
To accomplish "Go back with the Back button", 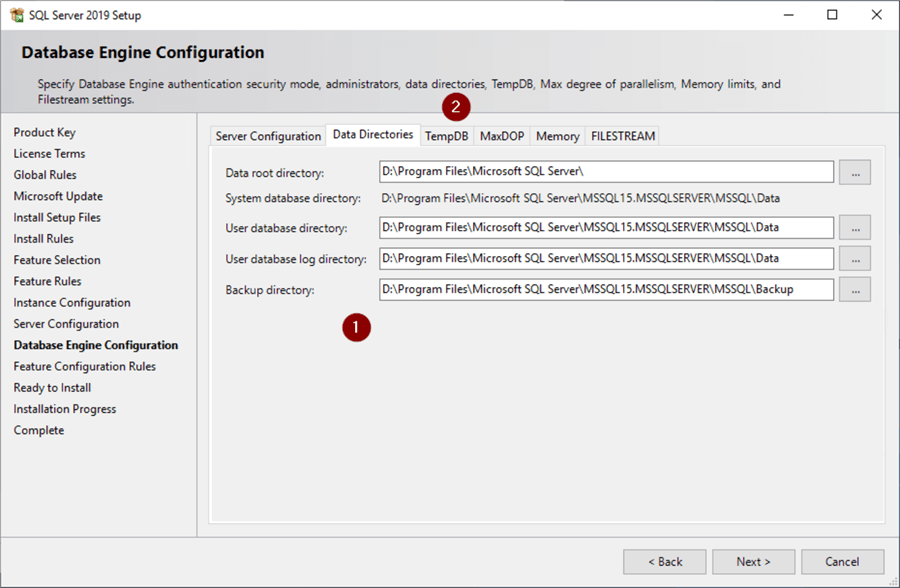I will tap(665, 562).
